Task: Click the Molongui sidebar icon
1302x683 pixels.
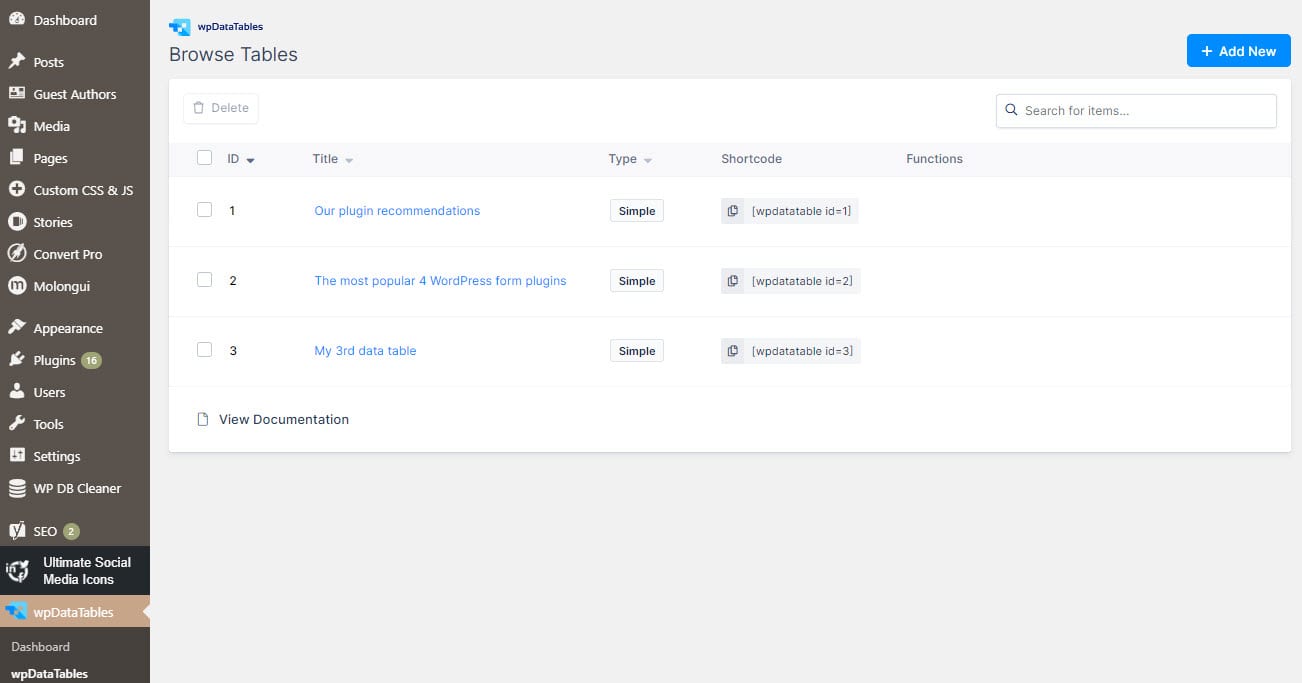Action: point(16,286)
